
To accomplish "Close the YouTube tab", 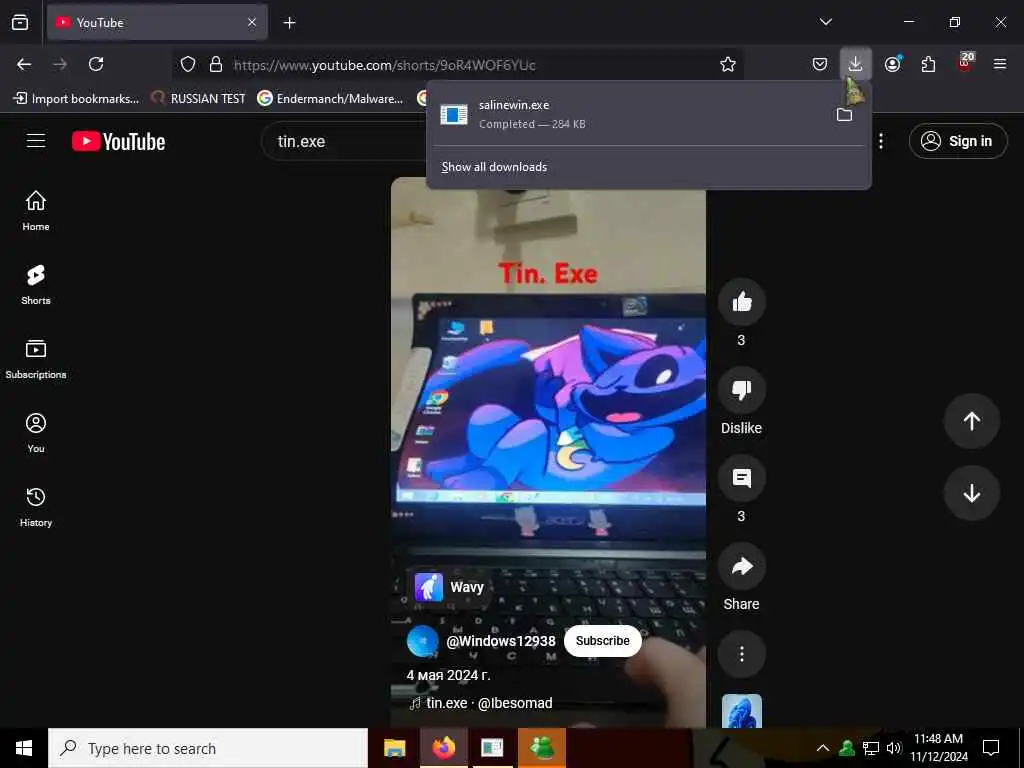I will click(x=252, y=22).
